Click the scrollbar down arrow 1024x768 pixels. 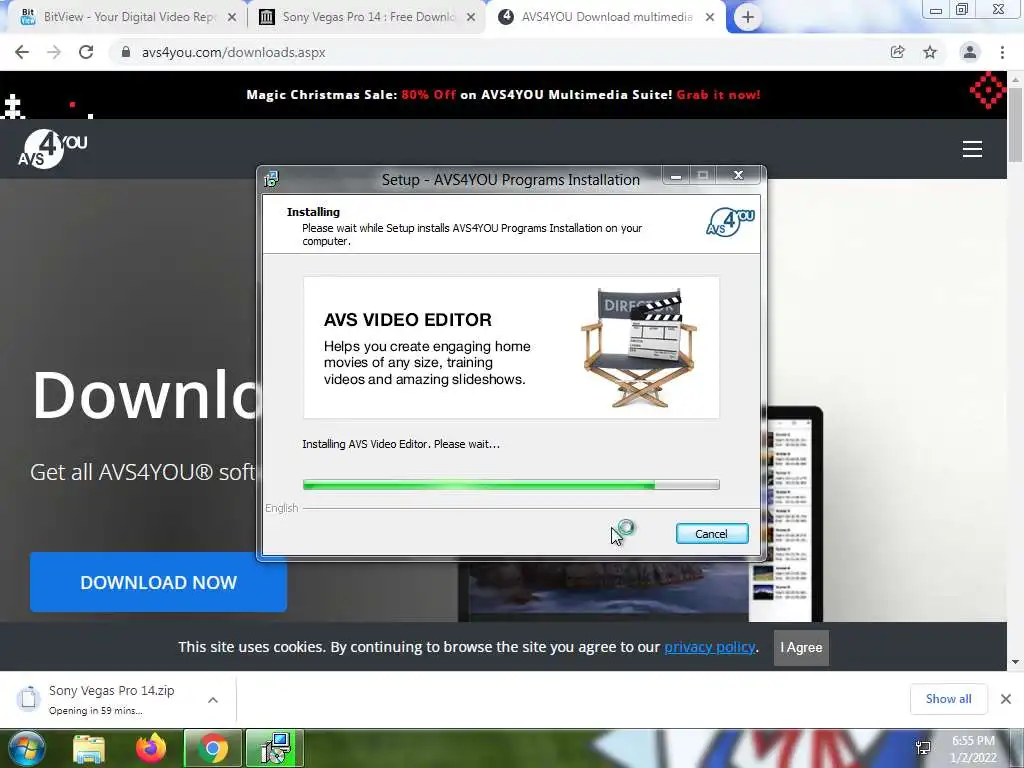1016,662
